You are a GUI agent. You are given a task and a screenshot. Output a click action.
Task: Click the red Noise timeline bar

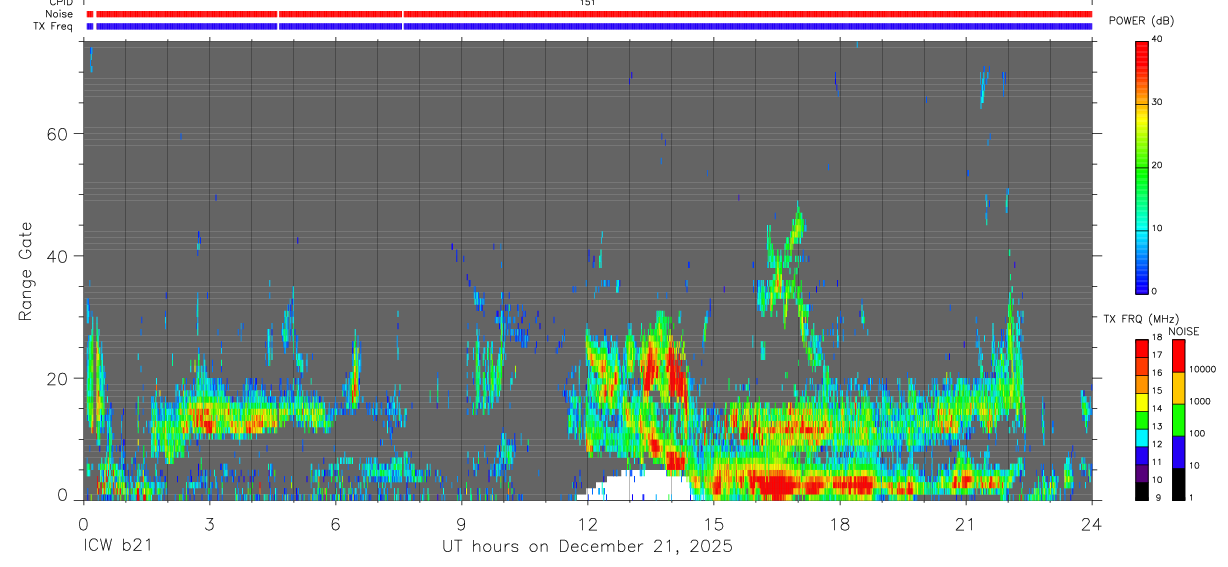coord(590,14)
